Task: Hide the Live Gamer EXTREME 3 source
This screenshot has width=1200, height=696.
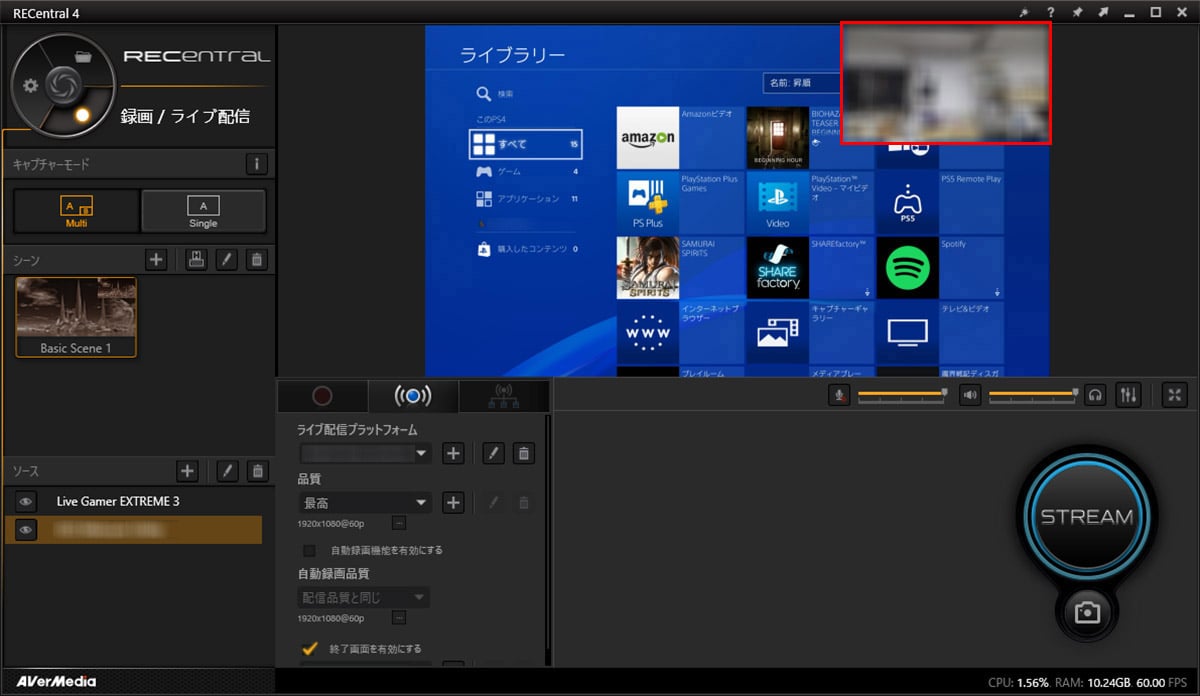Action: point(27,501)
